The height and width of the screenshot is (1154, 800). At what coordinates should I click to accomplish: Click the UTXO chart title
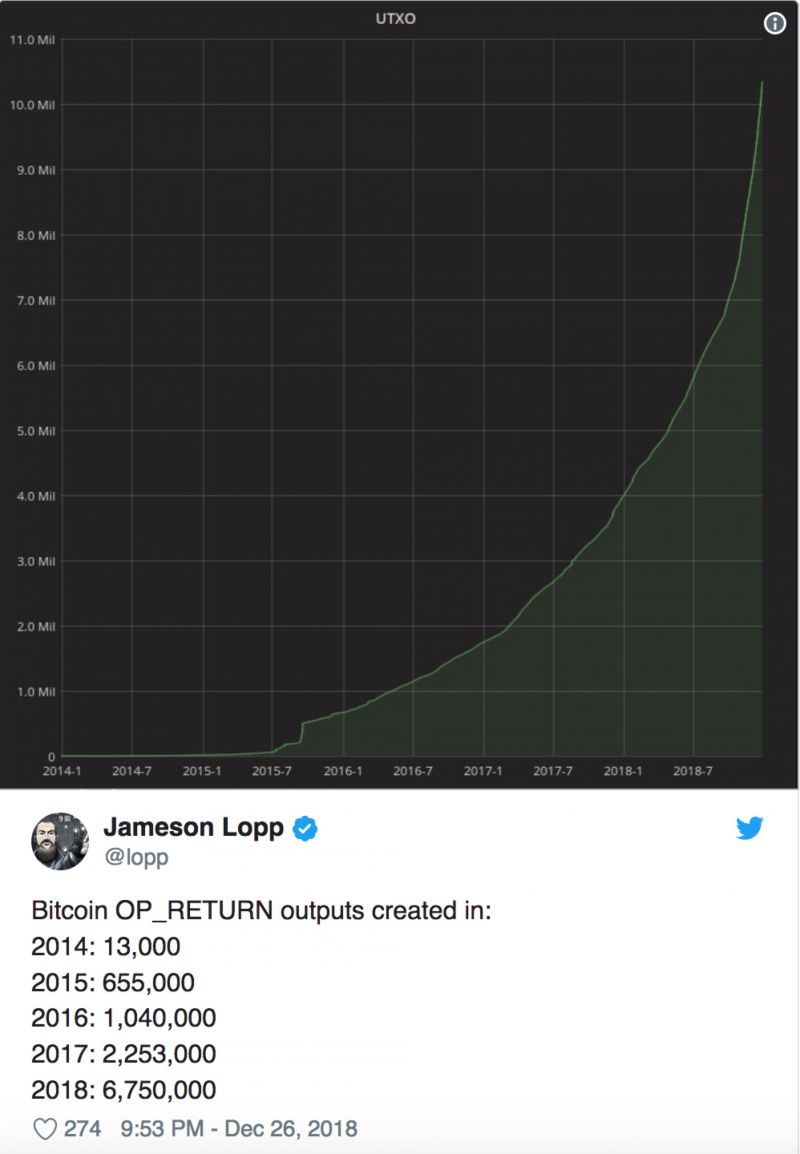coord(396,18)
